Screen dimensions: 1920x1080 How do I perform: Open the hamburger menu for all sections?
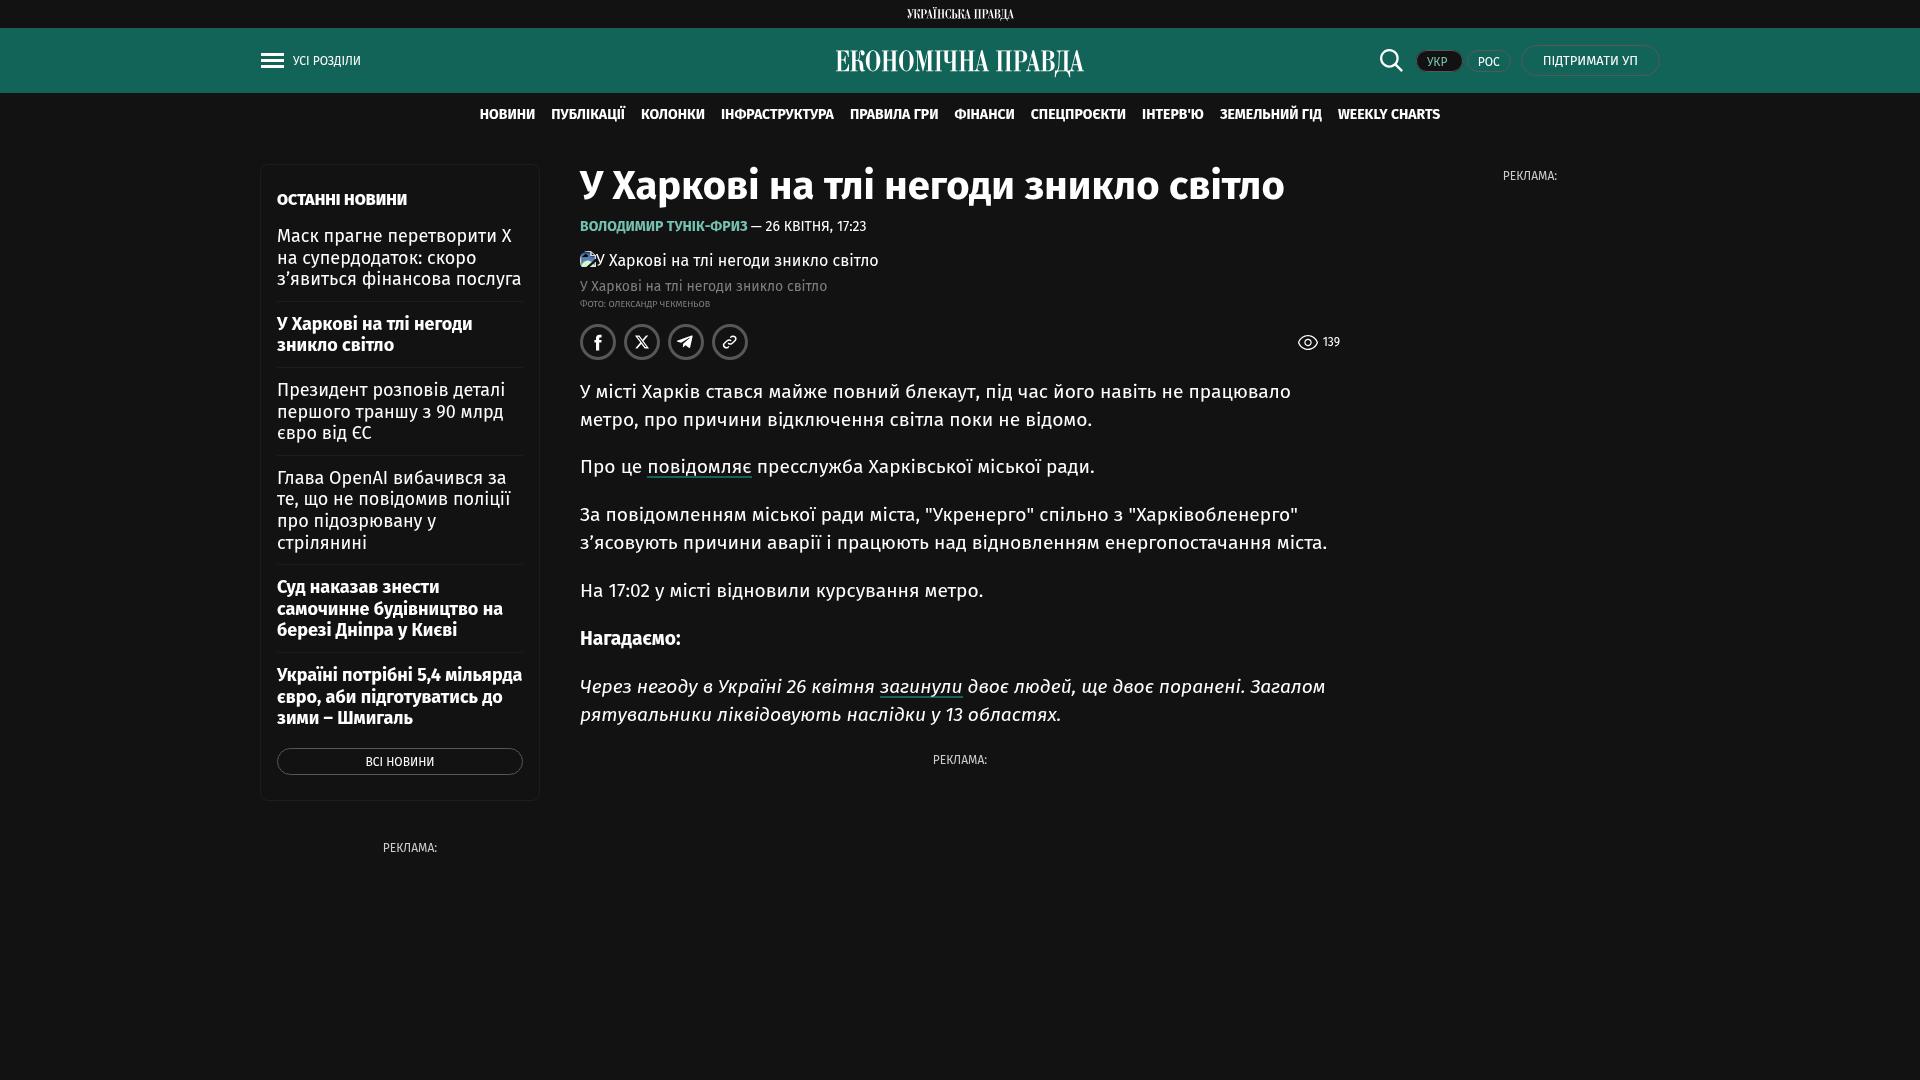coord(272,61)
